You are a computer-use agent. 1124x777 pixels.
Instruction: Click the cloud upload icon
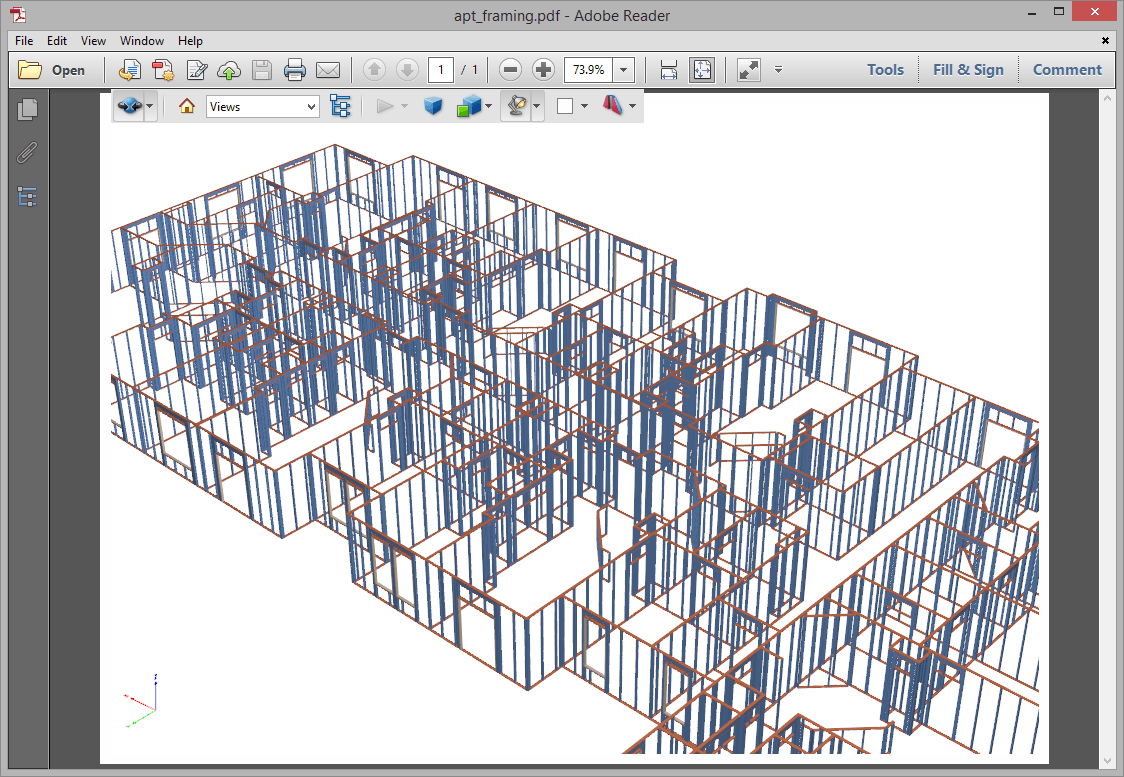coord(229,70)
